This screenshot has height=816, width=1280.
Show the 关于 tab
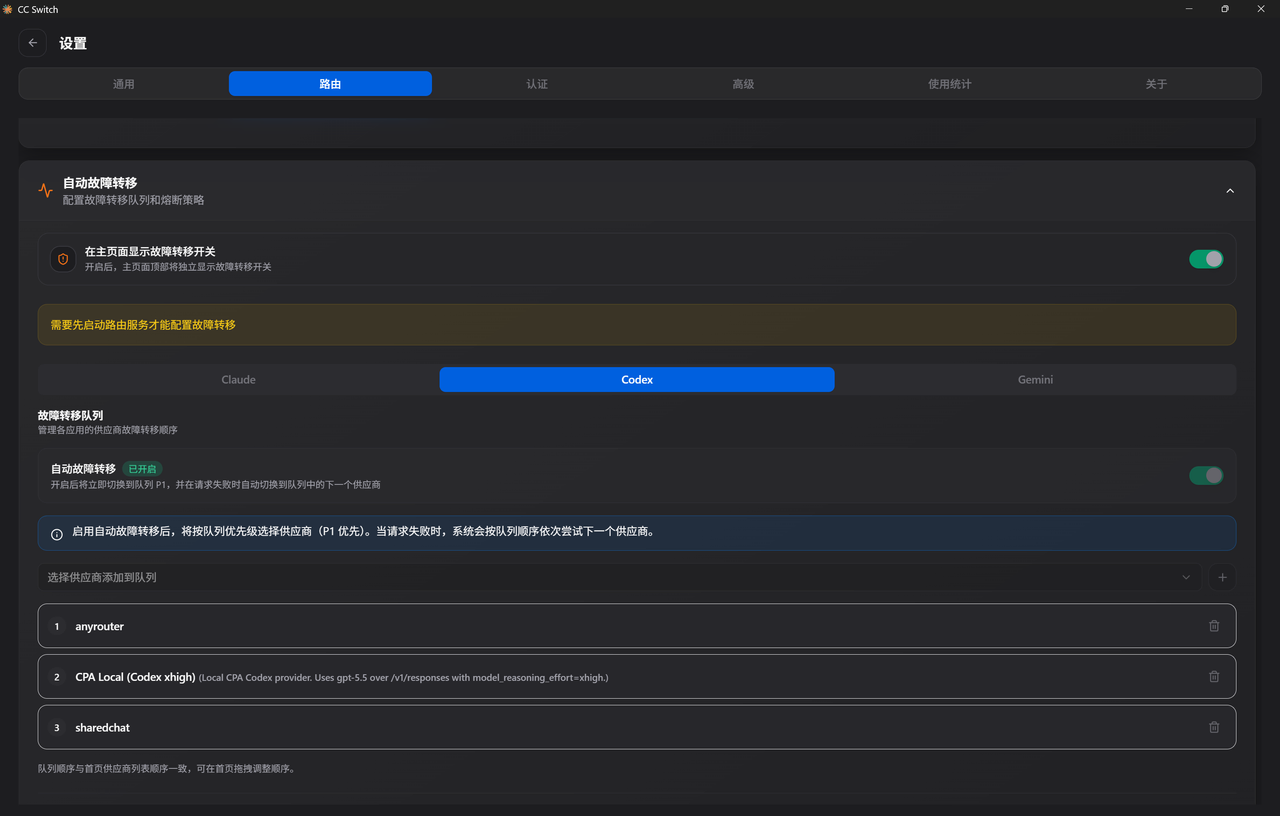coord(1156,84)
